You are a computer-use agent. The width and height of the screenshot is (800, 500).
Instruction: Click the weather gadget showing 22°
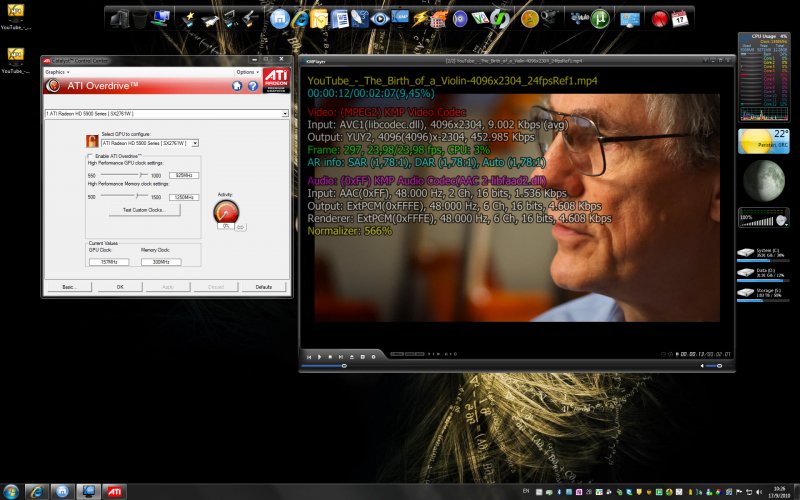763,141
